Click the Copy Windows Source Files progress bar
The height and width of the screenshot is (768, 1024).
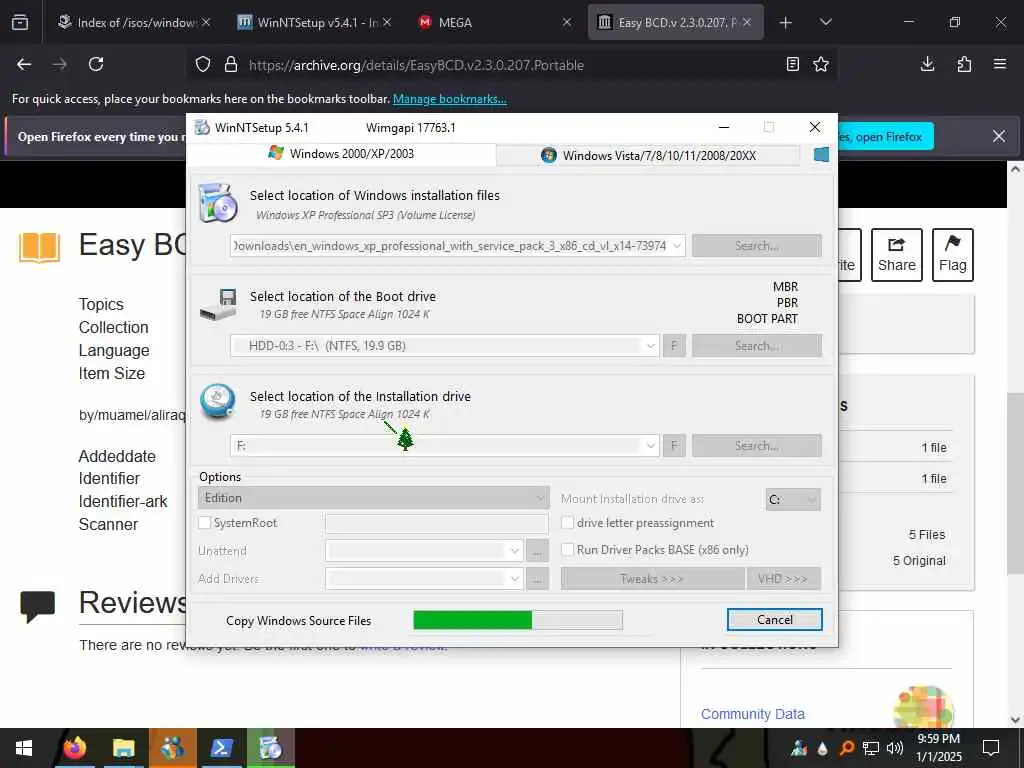point(518,620)
